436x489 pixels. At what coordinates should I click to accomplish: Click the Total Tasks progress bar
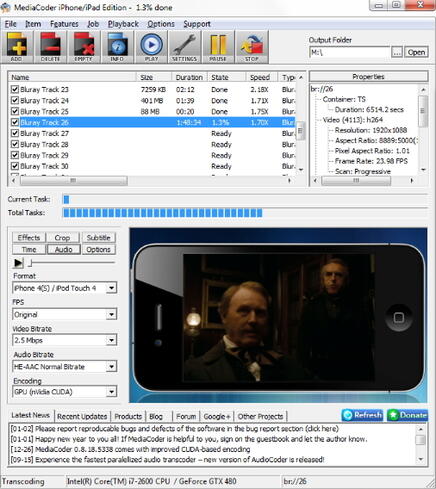click(x=245, y=213)
